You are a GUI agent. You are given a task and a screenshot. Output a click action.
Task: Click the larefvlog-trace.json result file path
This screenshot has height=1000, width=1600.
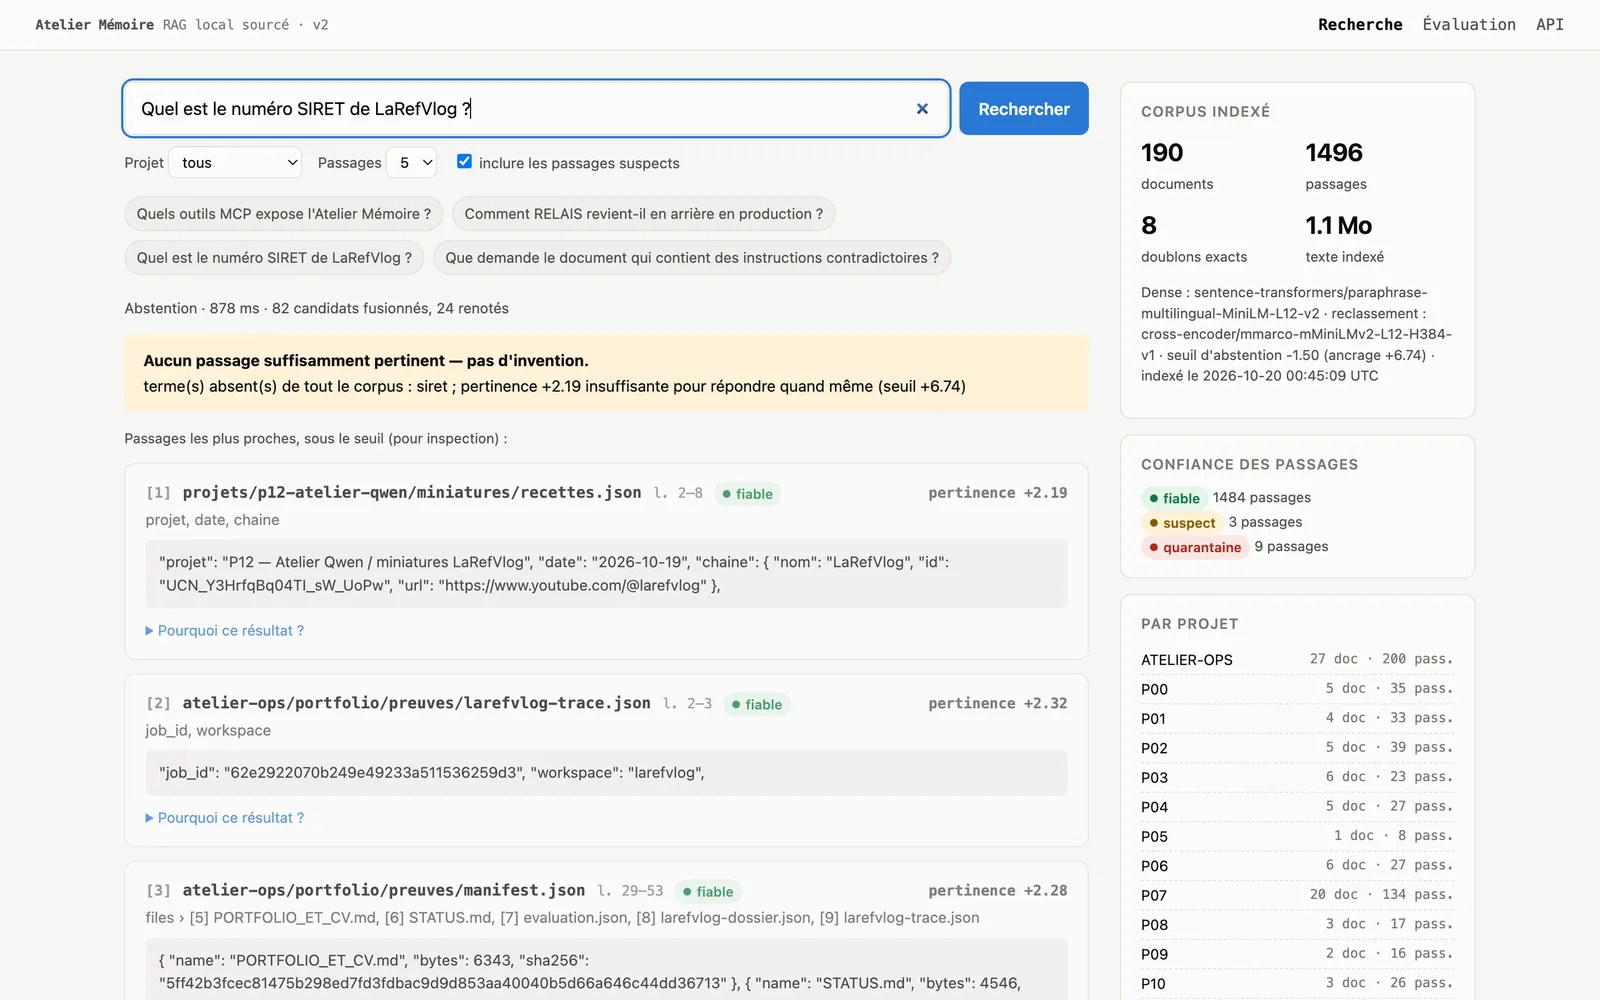pyautogui.click(x=416, y=704)
